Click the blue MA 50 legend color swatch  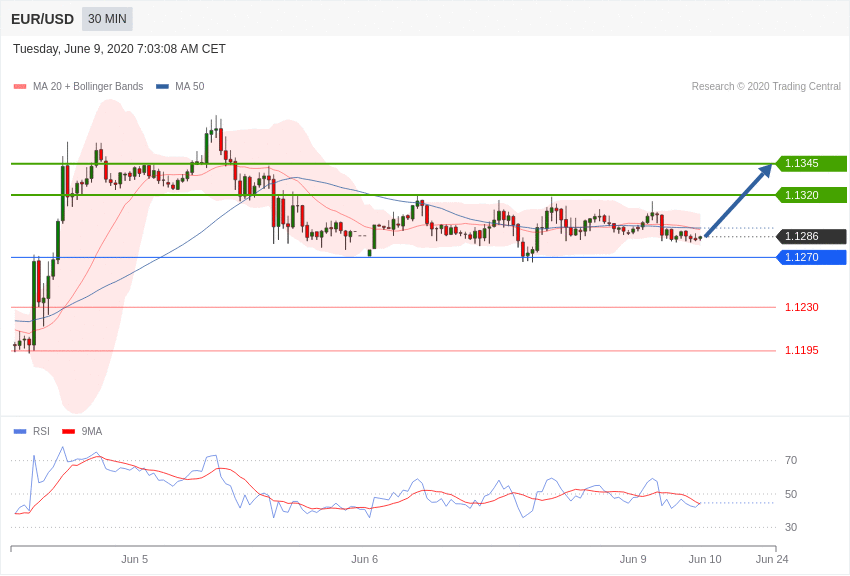162,87
